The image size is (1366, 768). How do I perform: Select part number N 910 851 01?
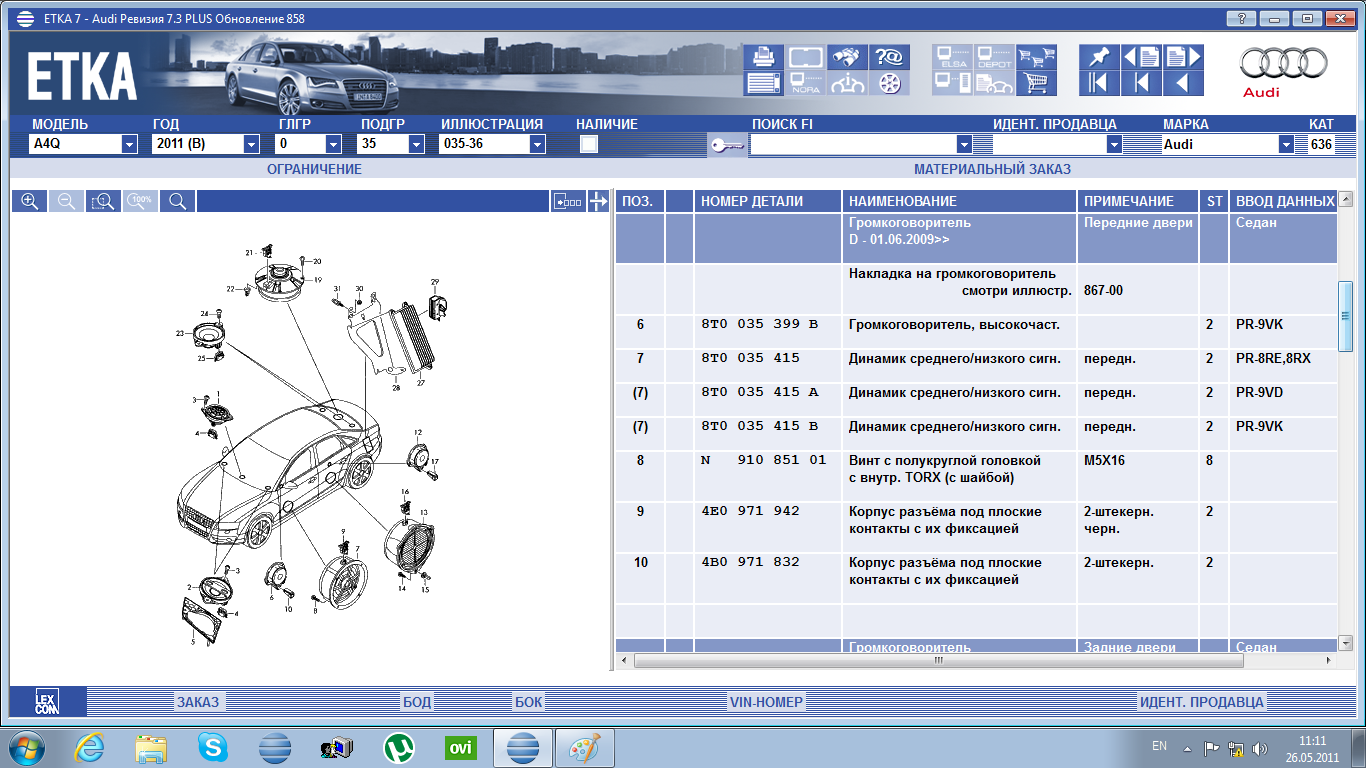[764, 460]
